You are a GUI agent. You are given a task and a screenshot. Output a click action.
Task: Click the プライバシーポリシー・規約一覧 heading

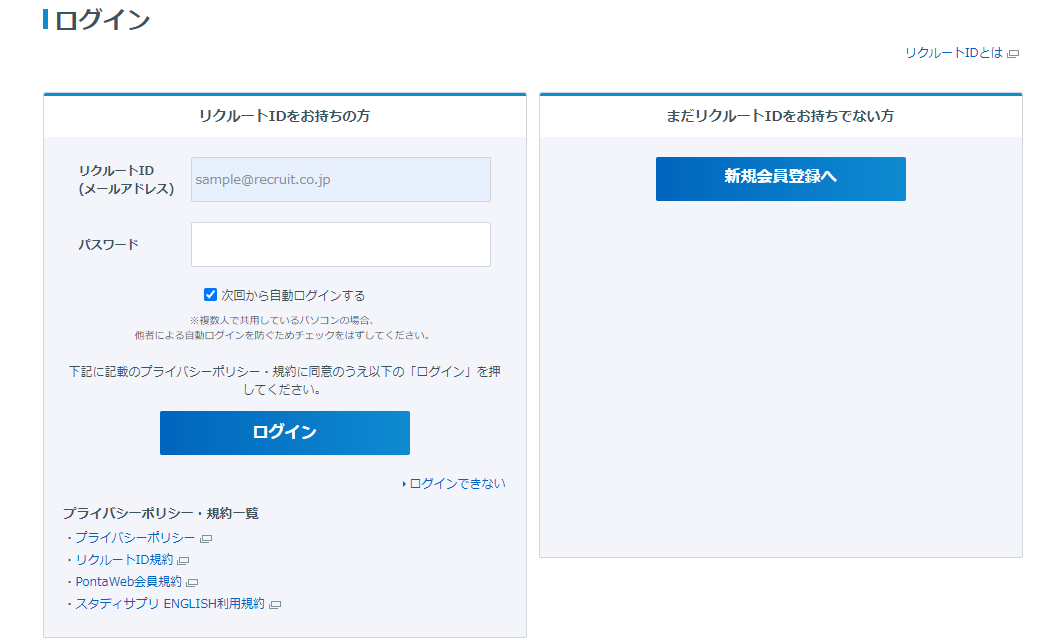click(x=161, y=513)
